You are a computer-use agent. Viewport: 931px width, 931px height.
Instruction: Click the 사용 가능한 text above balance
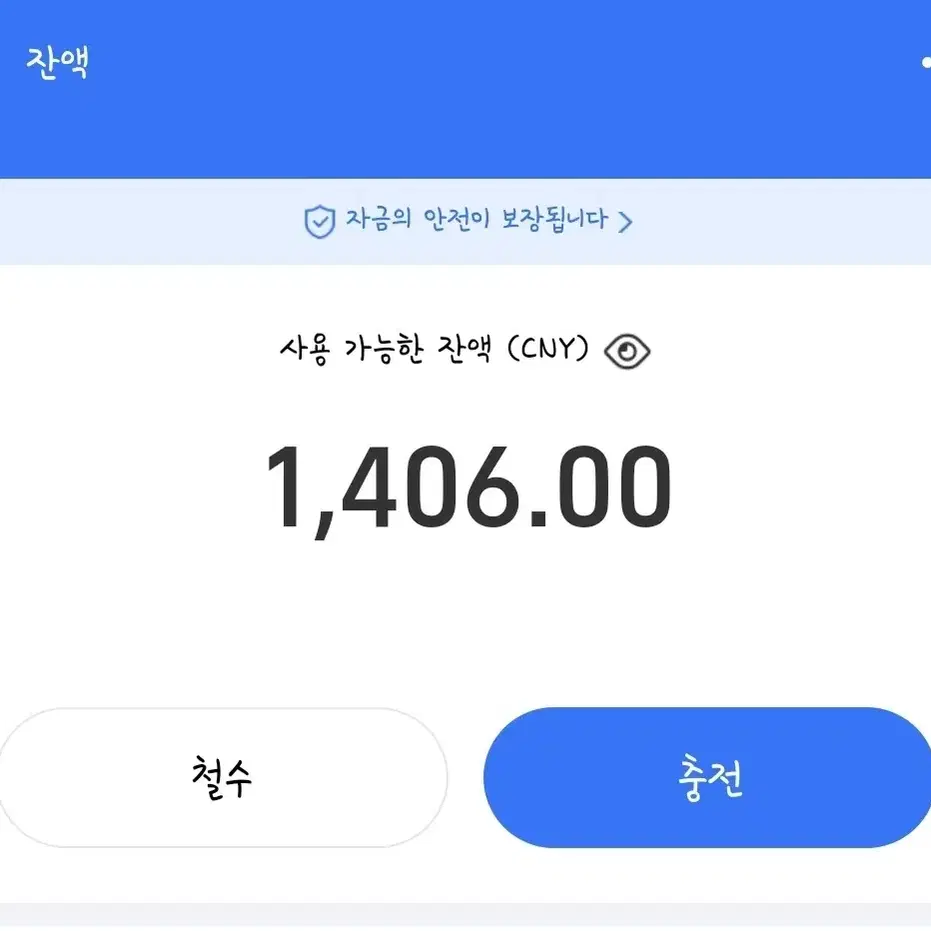tap(352, 349)
